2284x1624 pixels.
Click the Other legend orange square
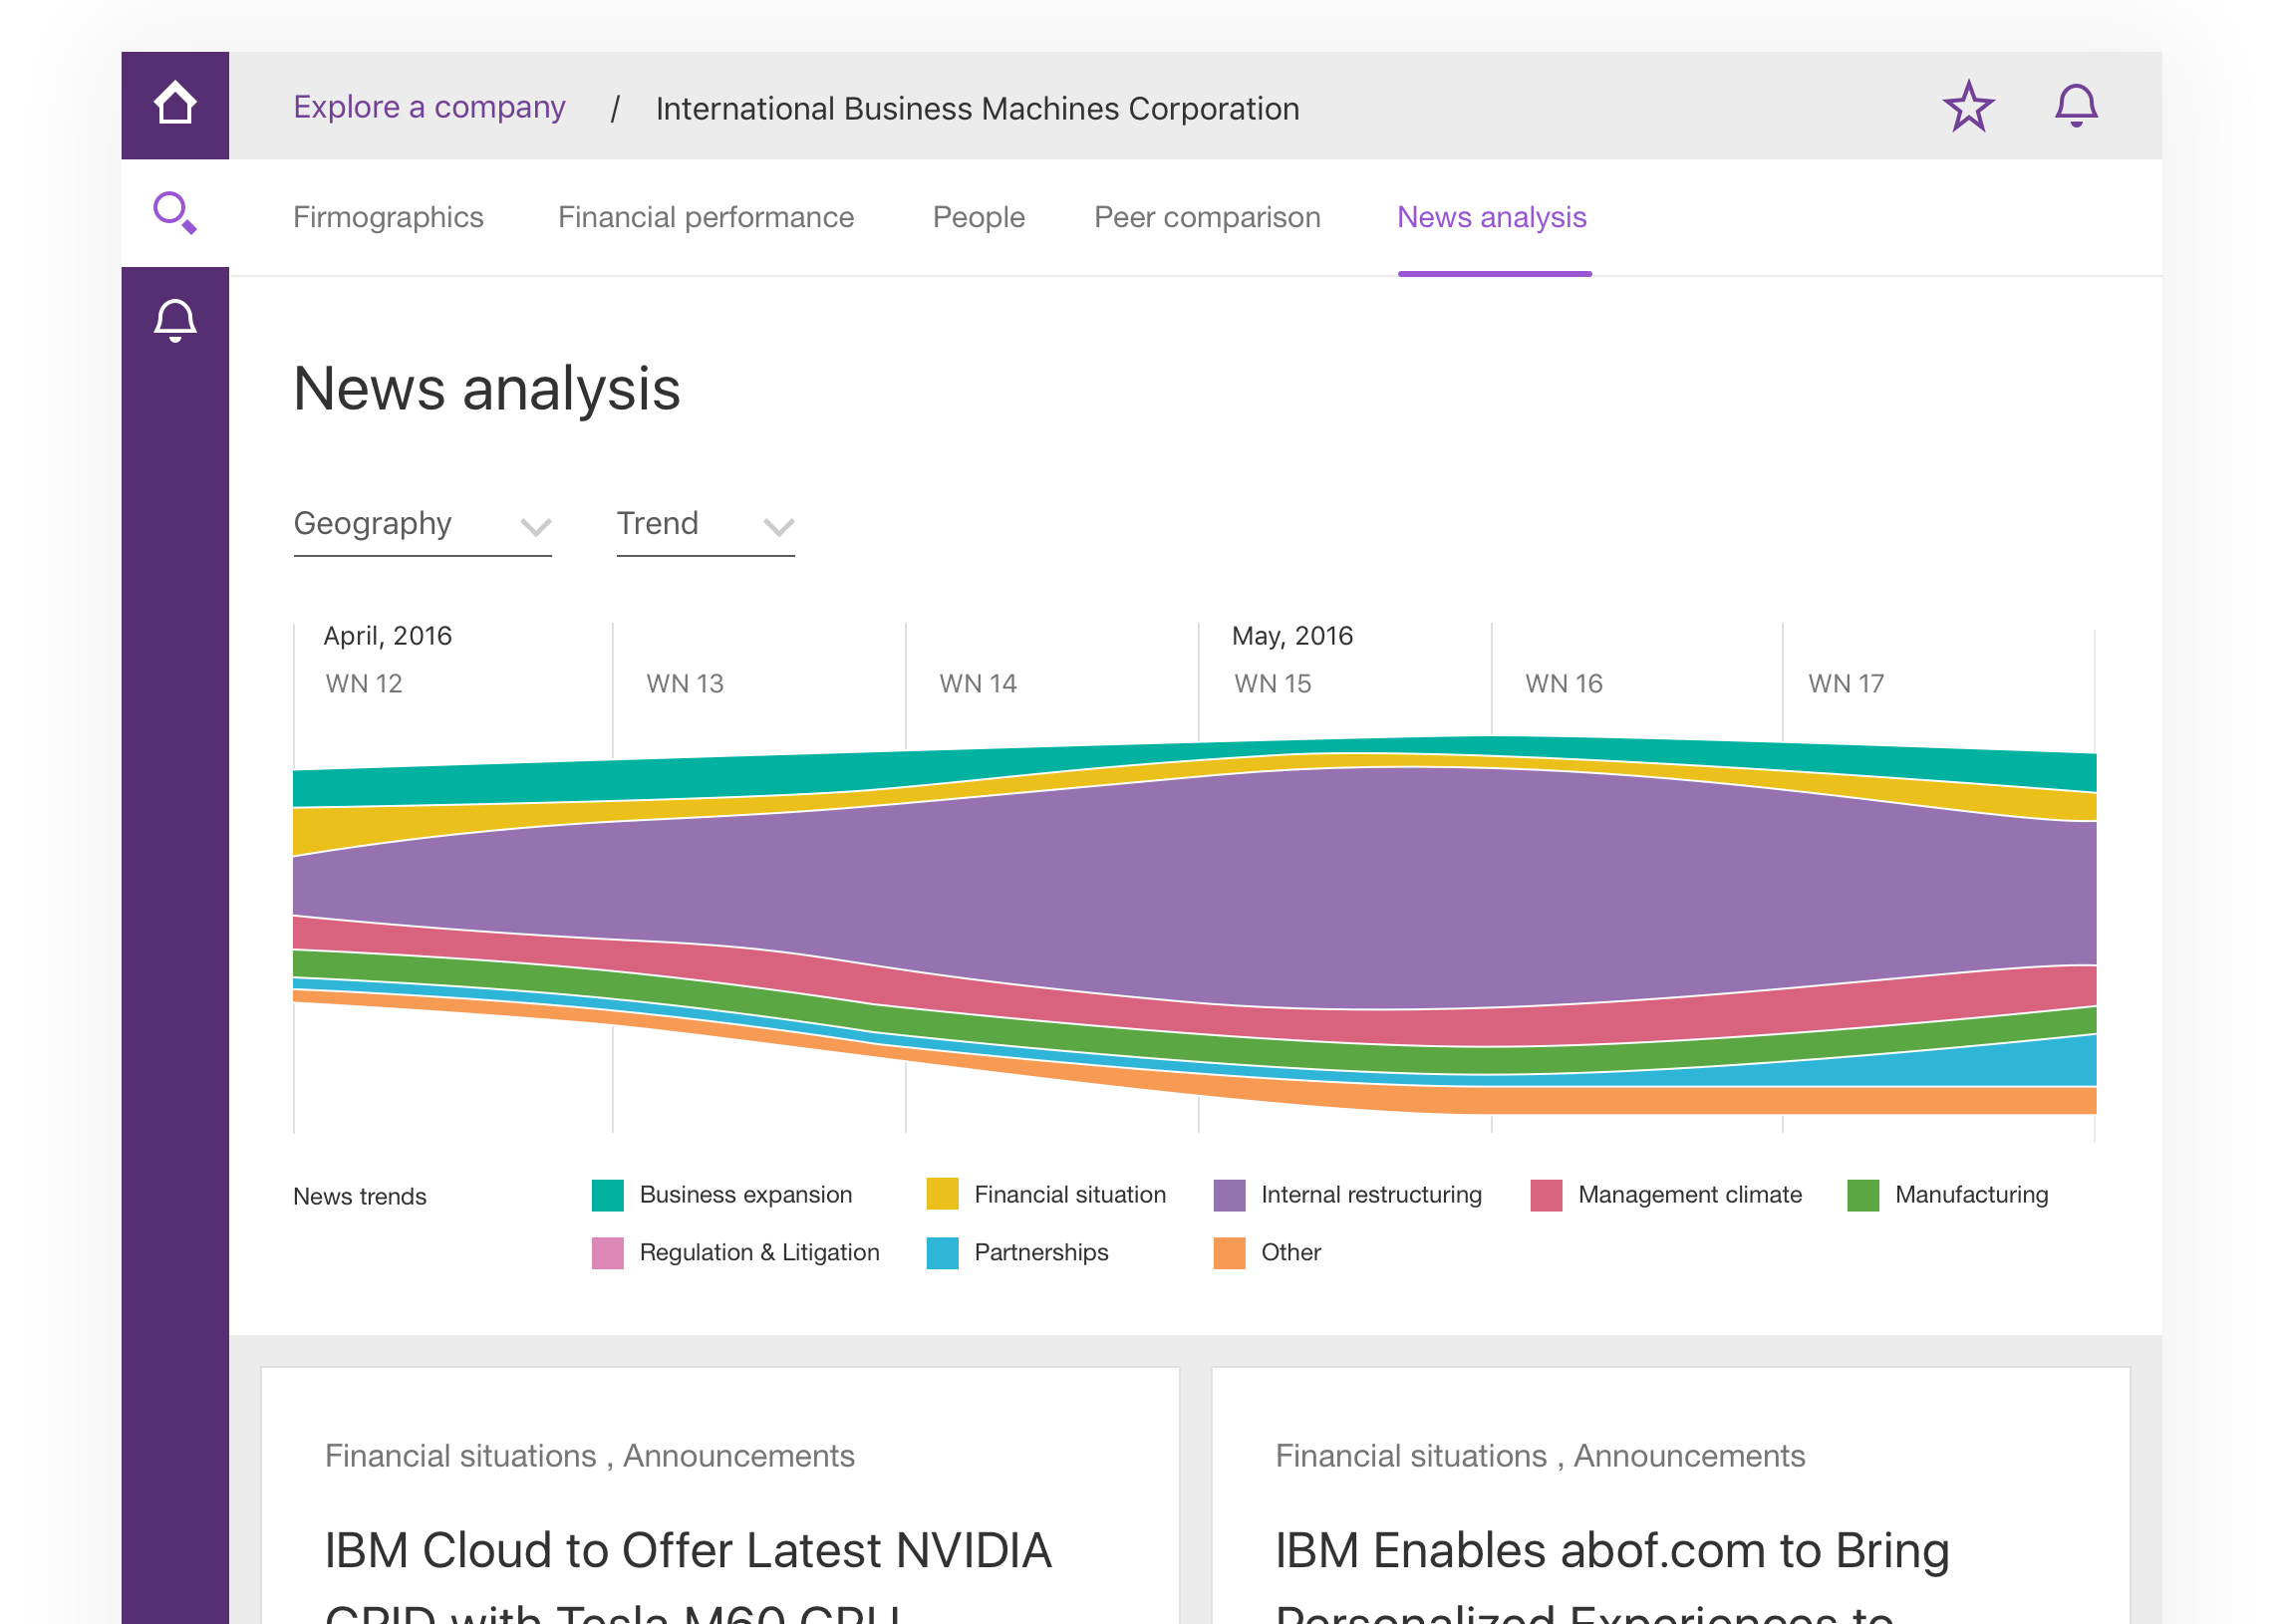(x=1229, y=1253)
